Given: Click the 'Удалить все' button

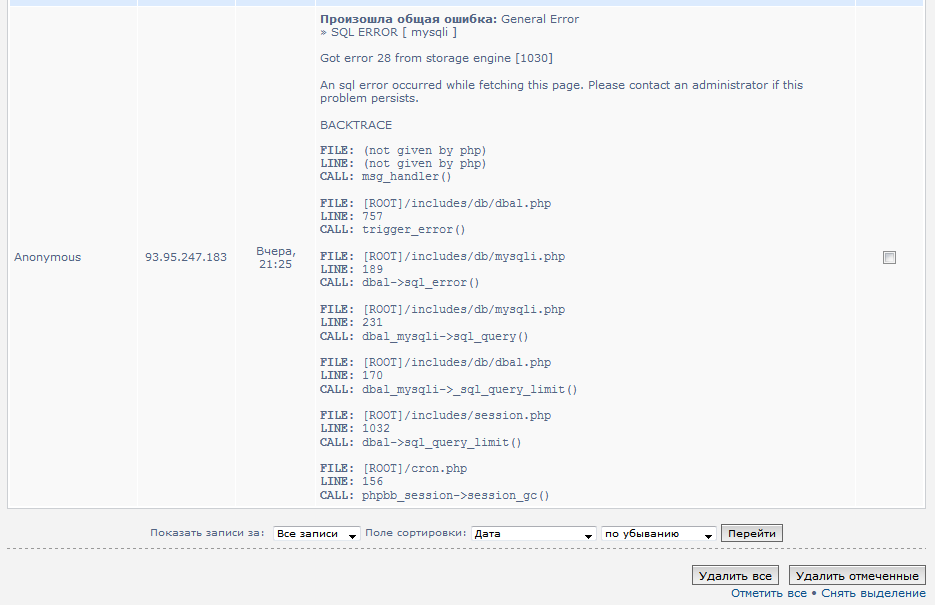Looking at the screenshot, I should 735,576.
